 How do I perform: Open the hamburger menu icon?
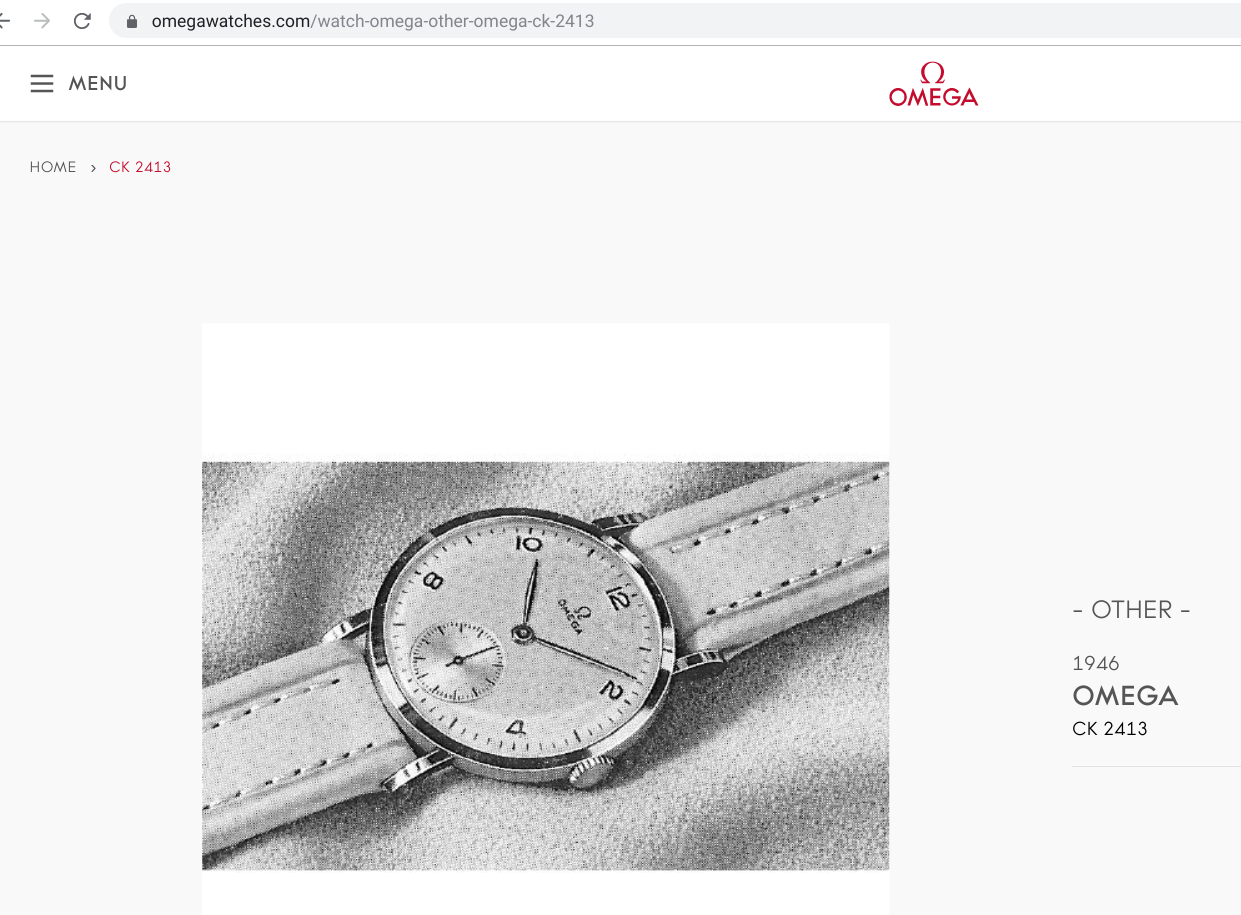click(x=42, y=84)
